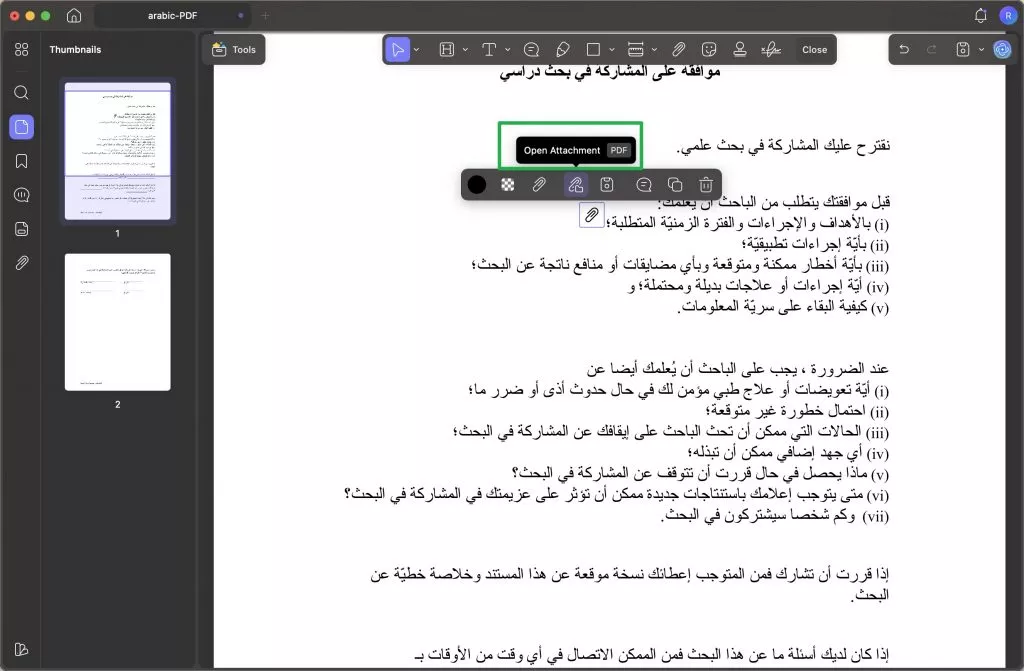Go to the Home icon
This screenshot has width=1024, height=671.
point(74,15)
